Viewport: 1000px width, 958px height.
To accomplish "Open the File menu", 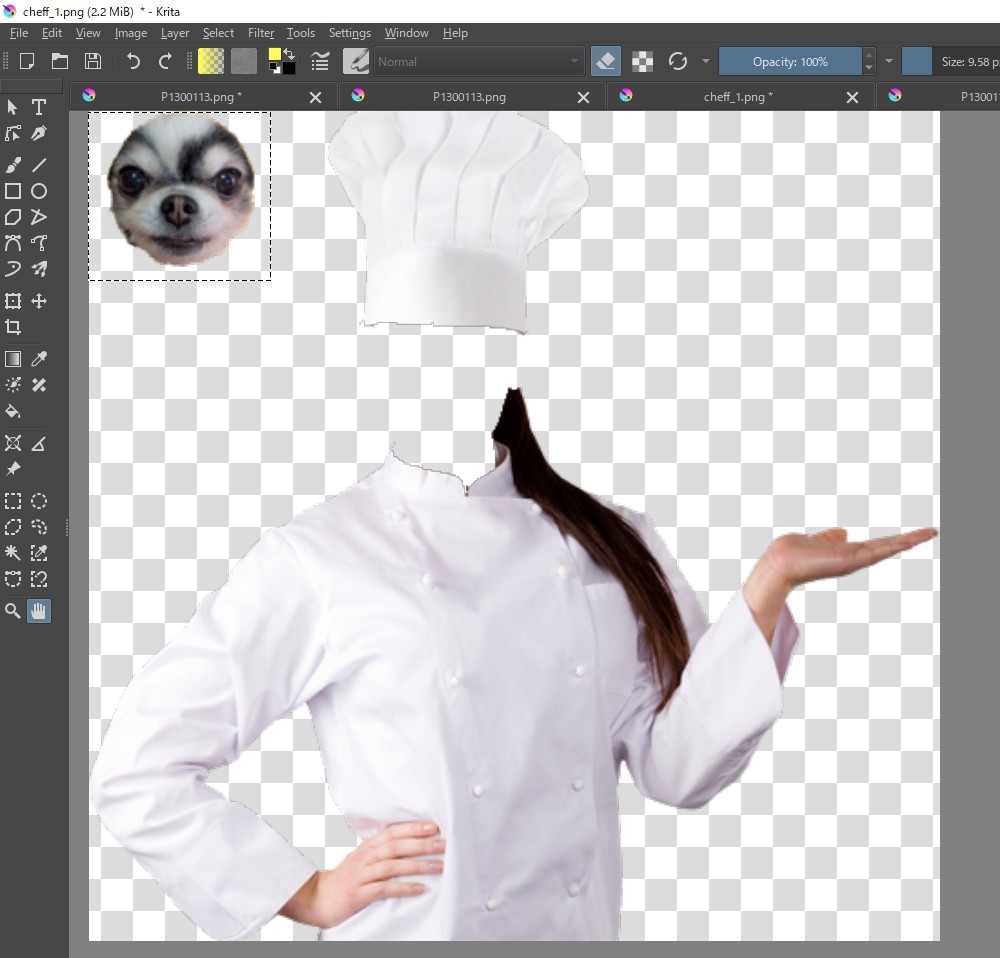I will coord(19,33).
